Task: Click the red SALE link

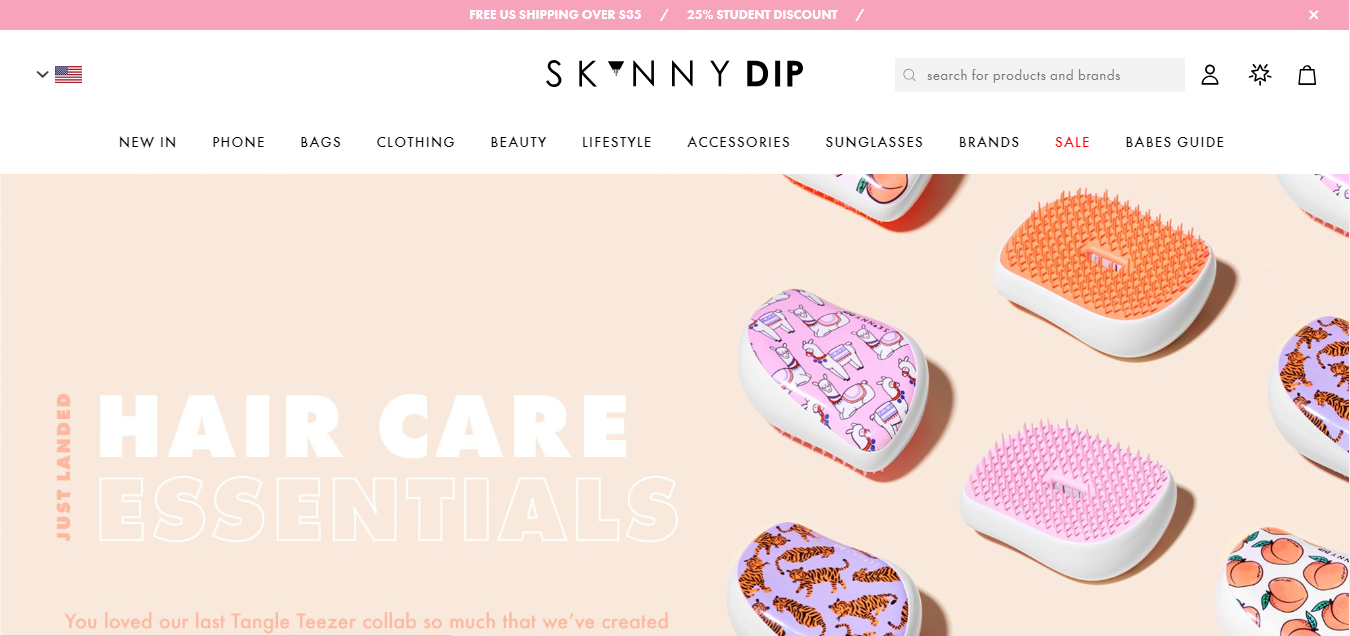Action: tap(1072, 142)
